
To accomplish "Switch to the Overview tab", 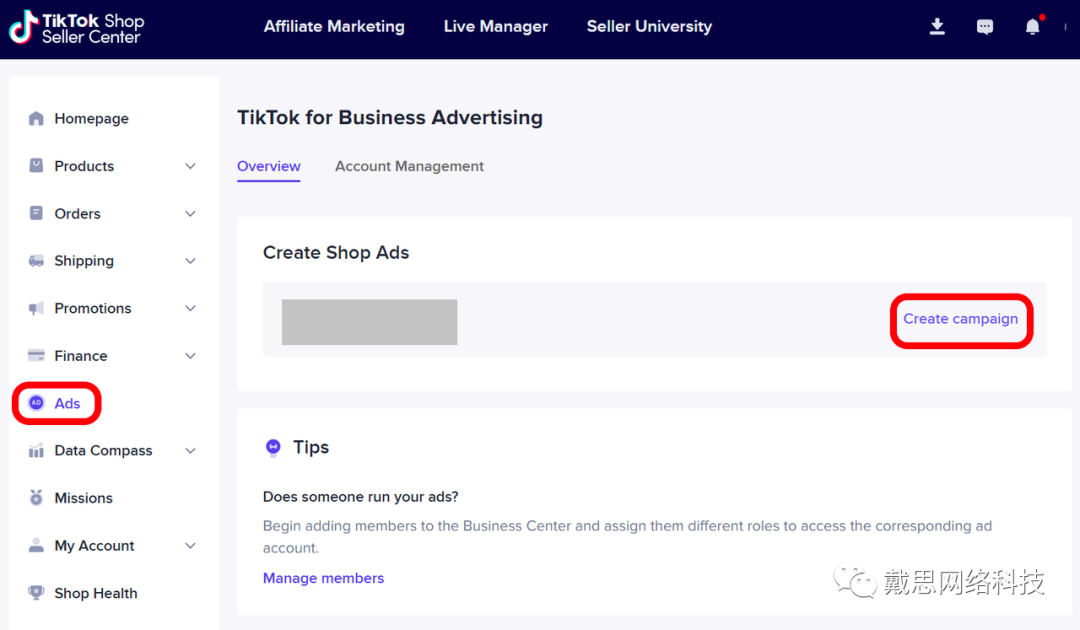I will pos(269,166).
